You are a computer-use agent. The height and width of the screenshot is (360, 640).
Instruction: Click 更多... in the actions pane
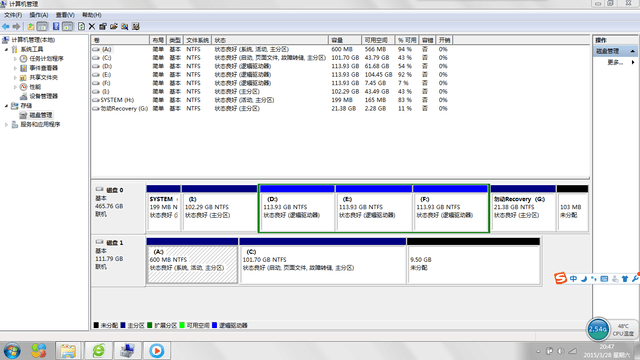(x=615, y=62)
